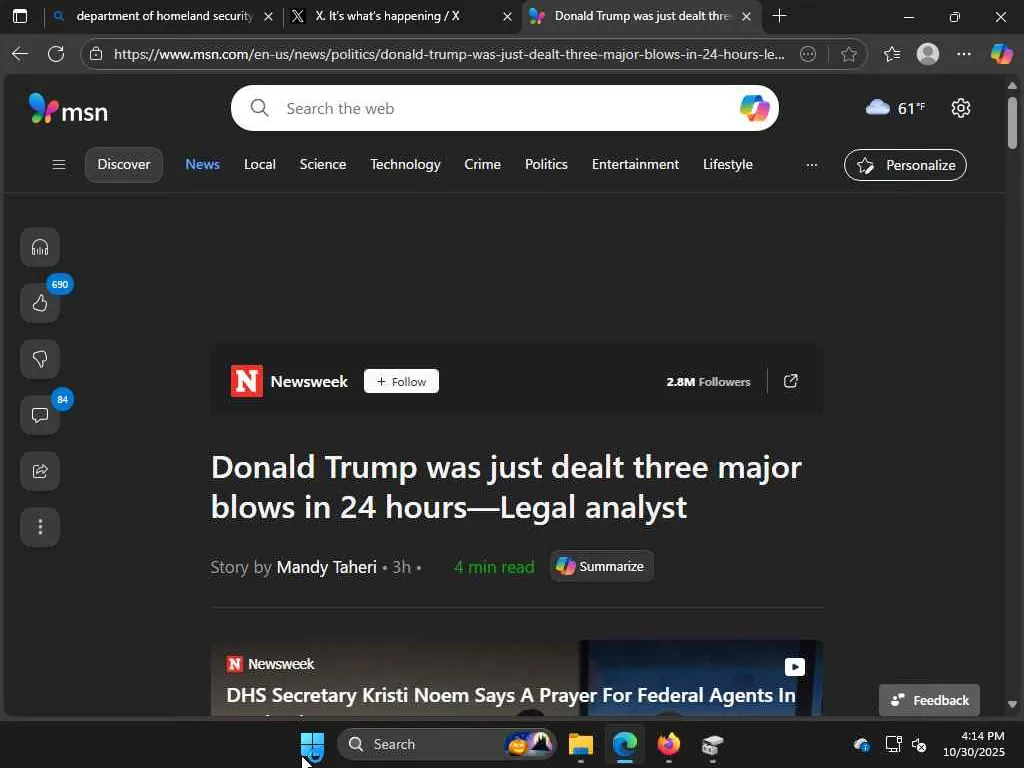Screen dimensions: 1024x768
Task: Open the Microsoft Store-like app in taskbar
Action: 712,744
